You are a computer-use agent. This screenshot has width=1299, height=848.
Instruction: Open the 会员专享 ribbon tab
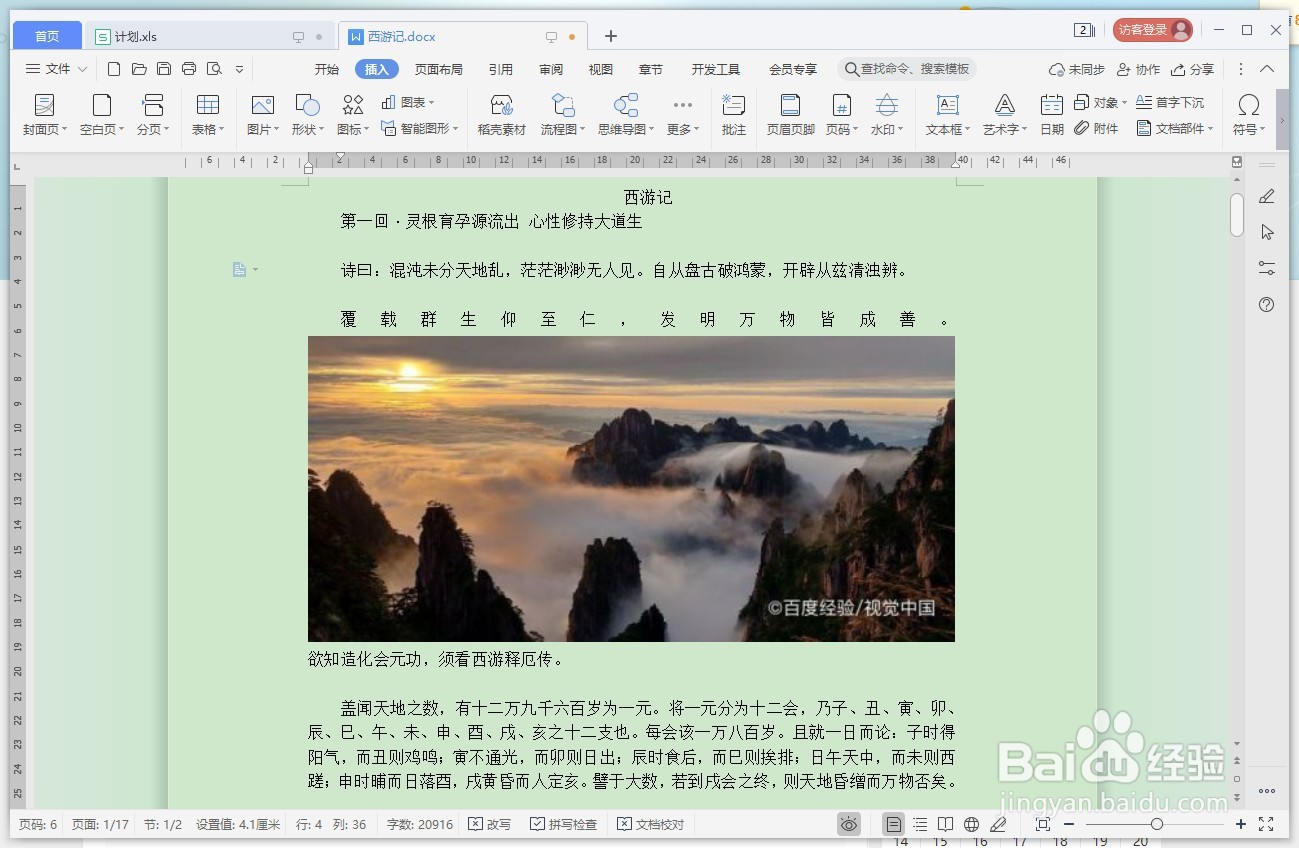[x=793, y=69]
